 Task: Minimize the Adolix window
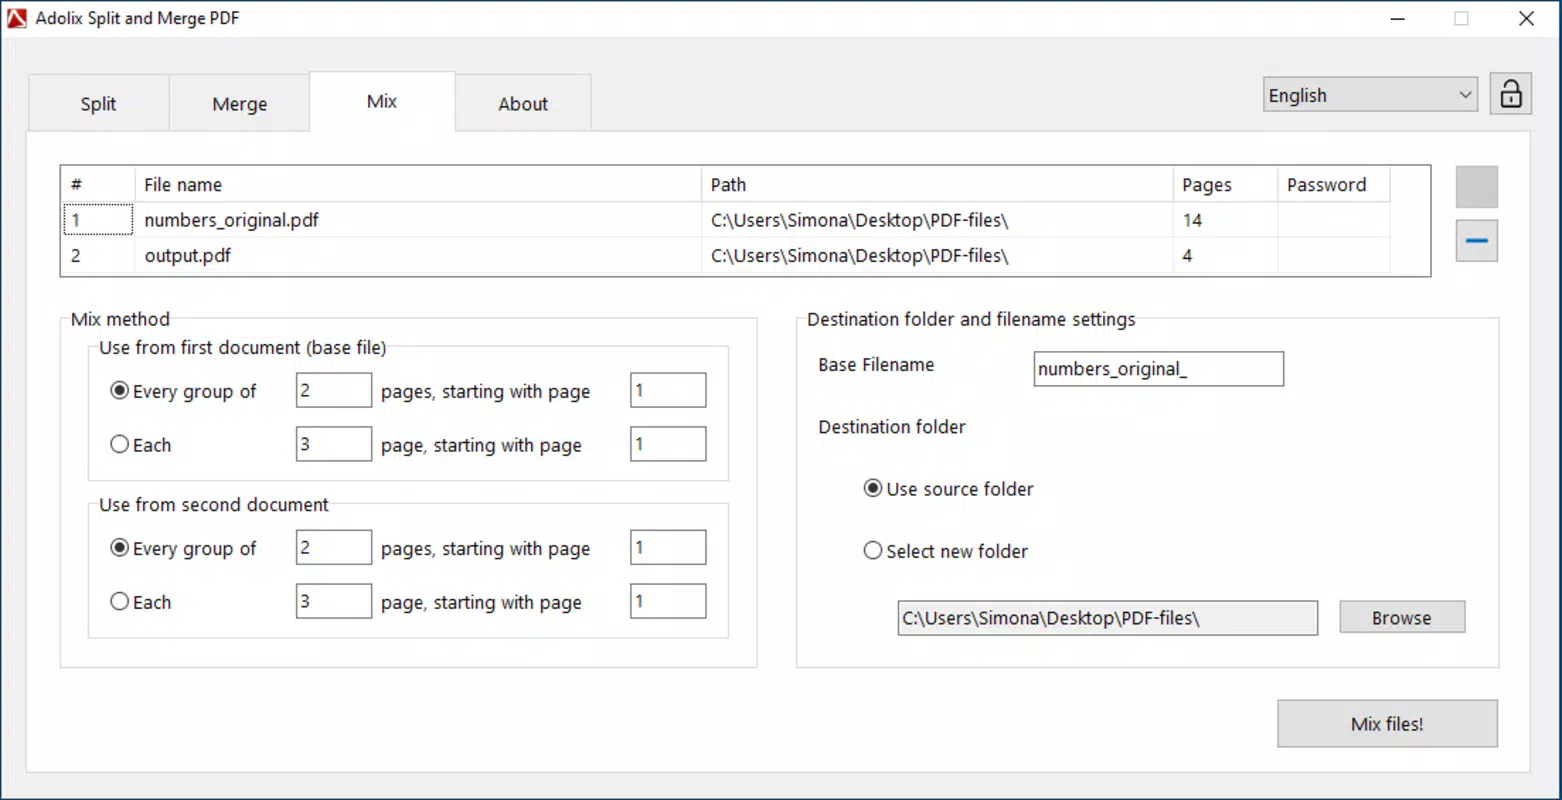point(1397,18)
